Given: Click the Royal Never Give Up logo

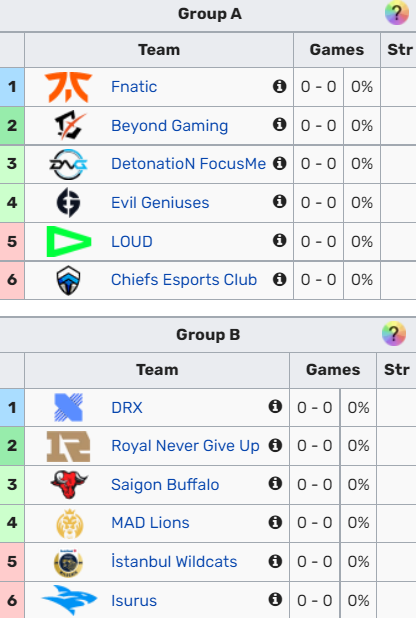Looking at the screenshot, I should [x=69, y=446].
